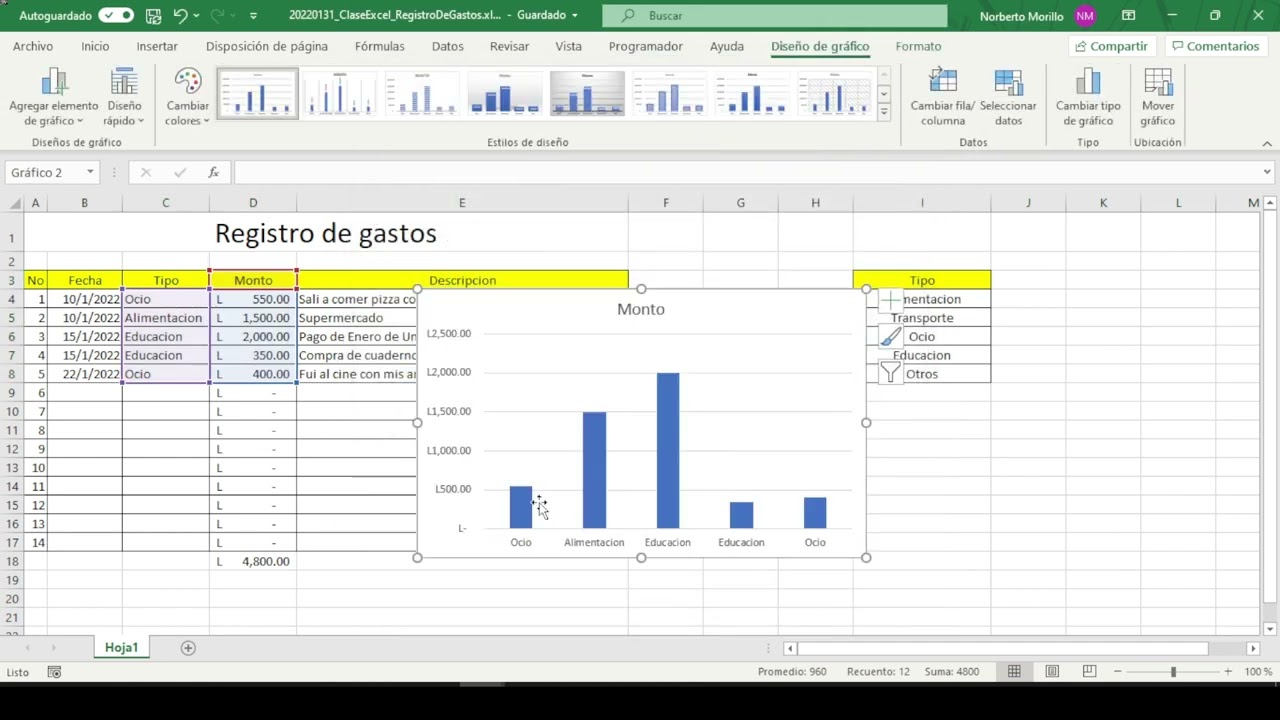Switch to the Formato tab
This screenshot has width=1280, height=720.
pyautogui.click(x=918, y=46)
